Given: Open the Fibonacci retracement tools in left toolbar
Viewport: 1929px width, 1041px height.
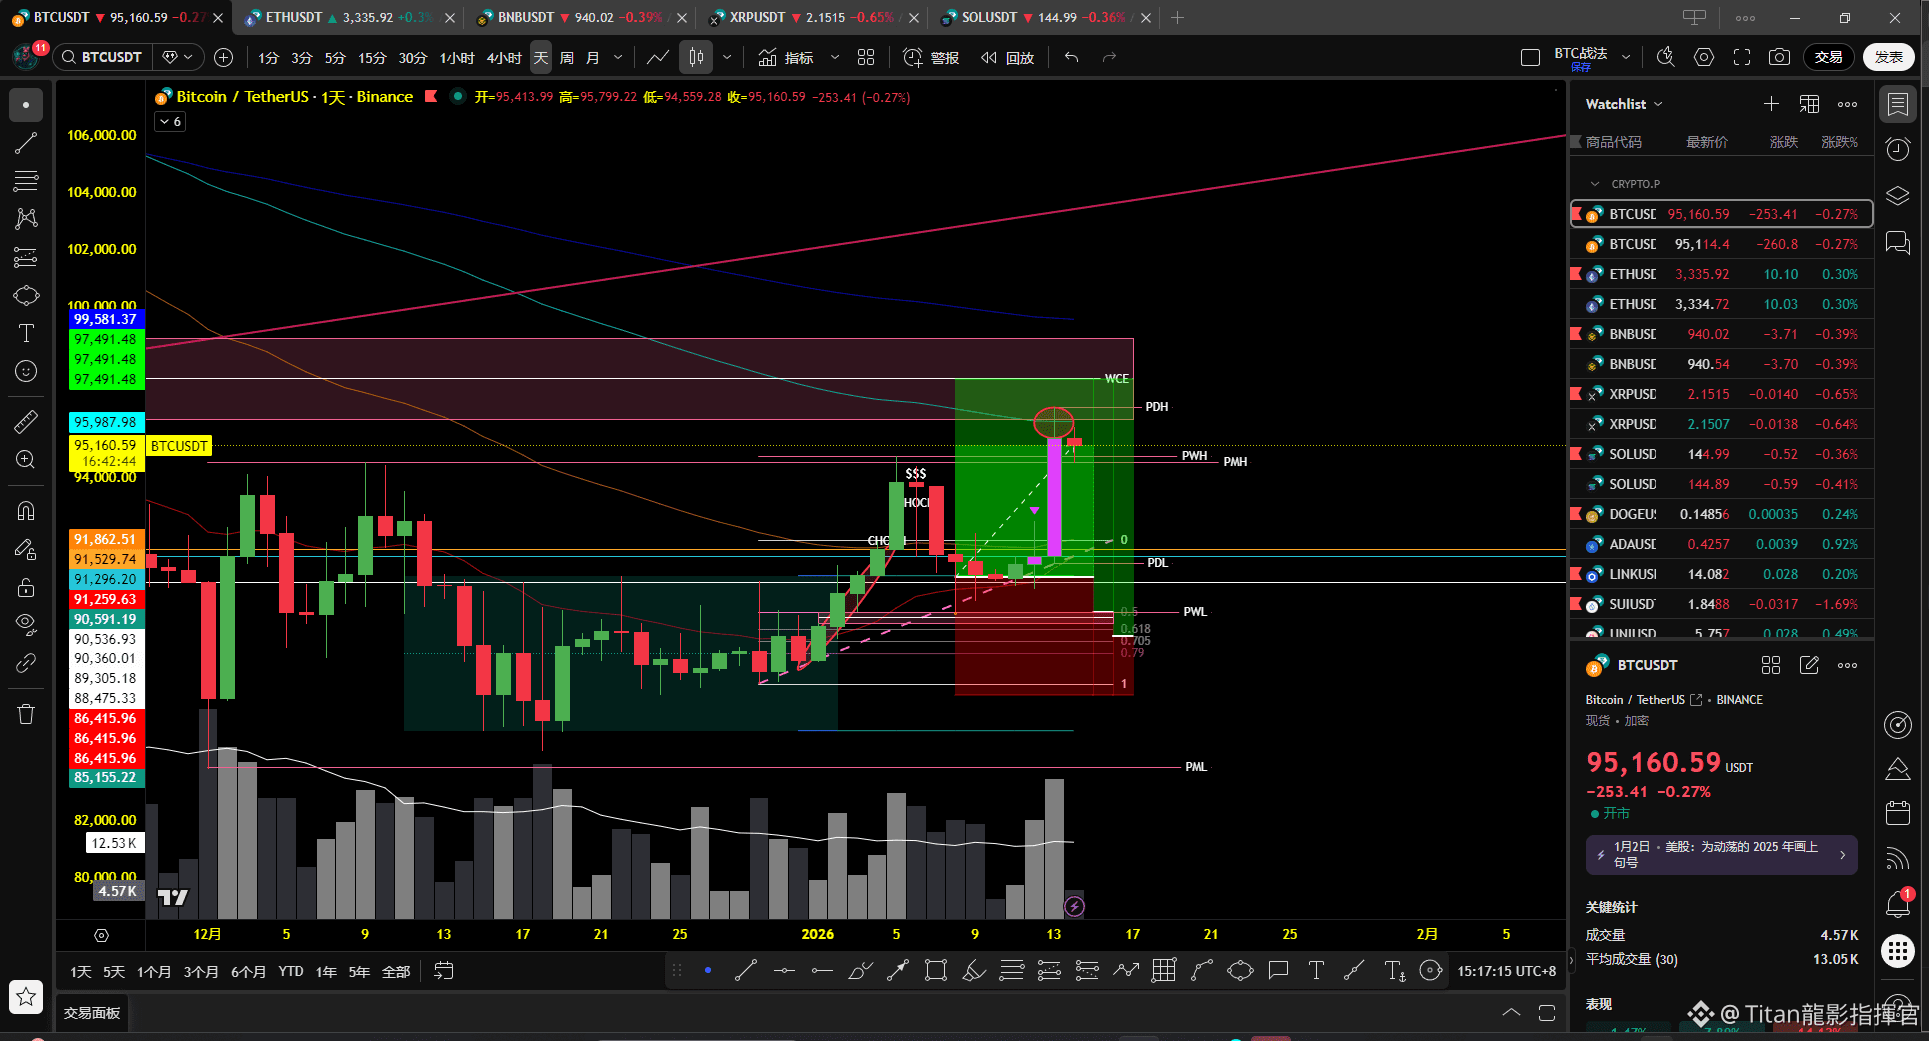Looking at the screenshot, I should point(26,181).
